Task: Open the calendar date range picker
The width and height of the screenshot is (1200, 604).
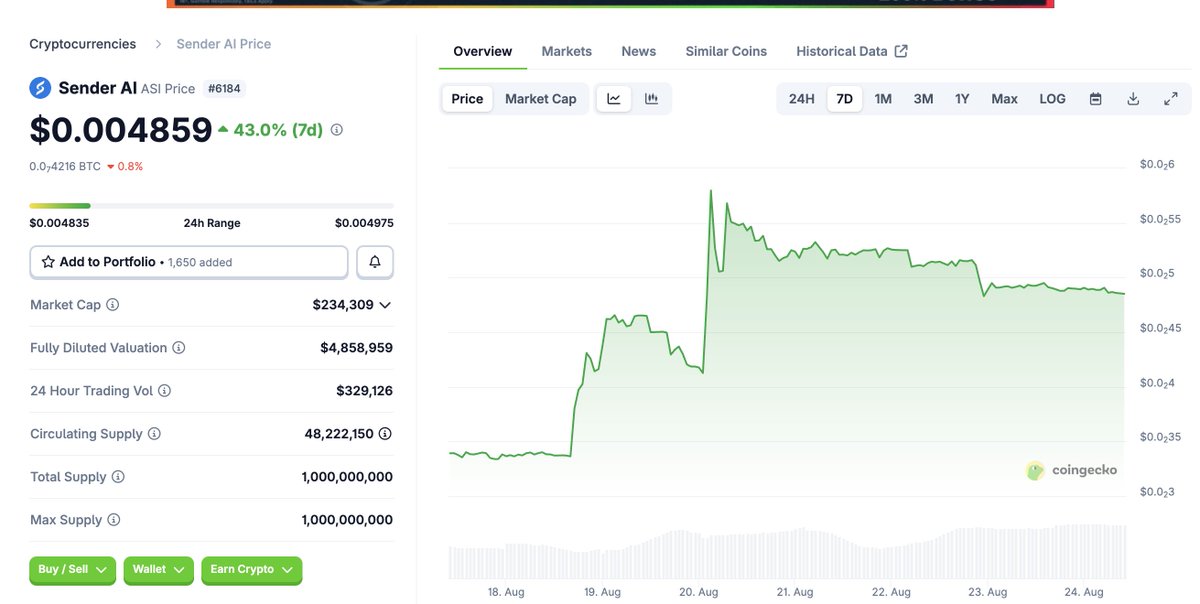Action: click(x=1096, y=99)
